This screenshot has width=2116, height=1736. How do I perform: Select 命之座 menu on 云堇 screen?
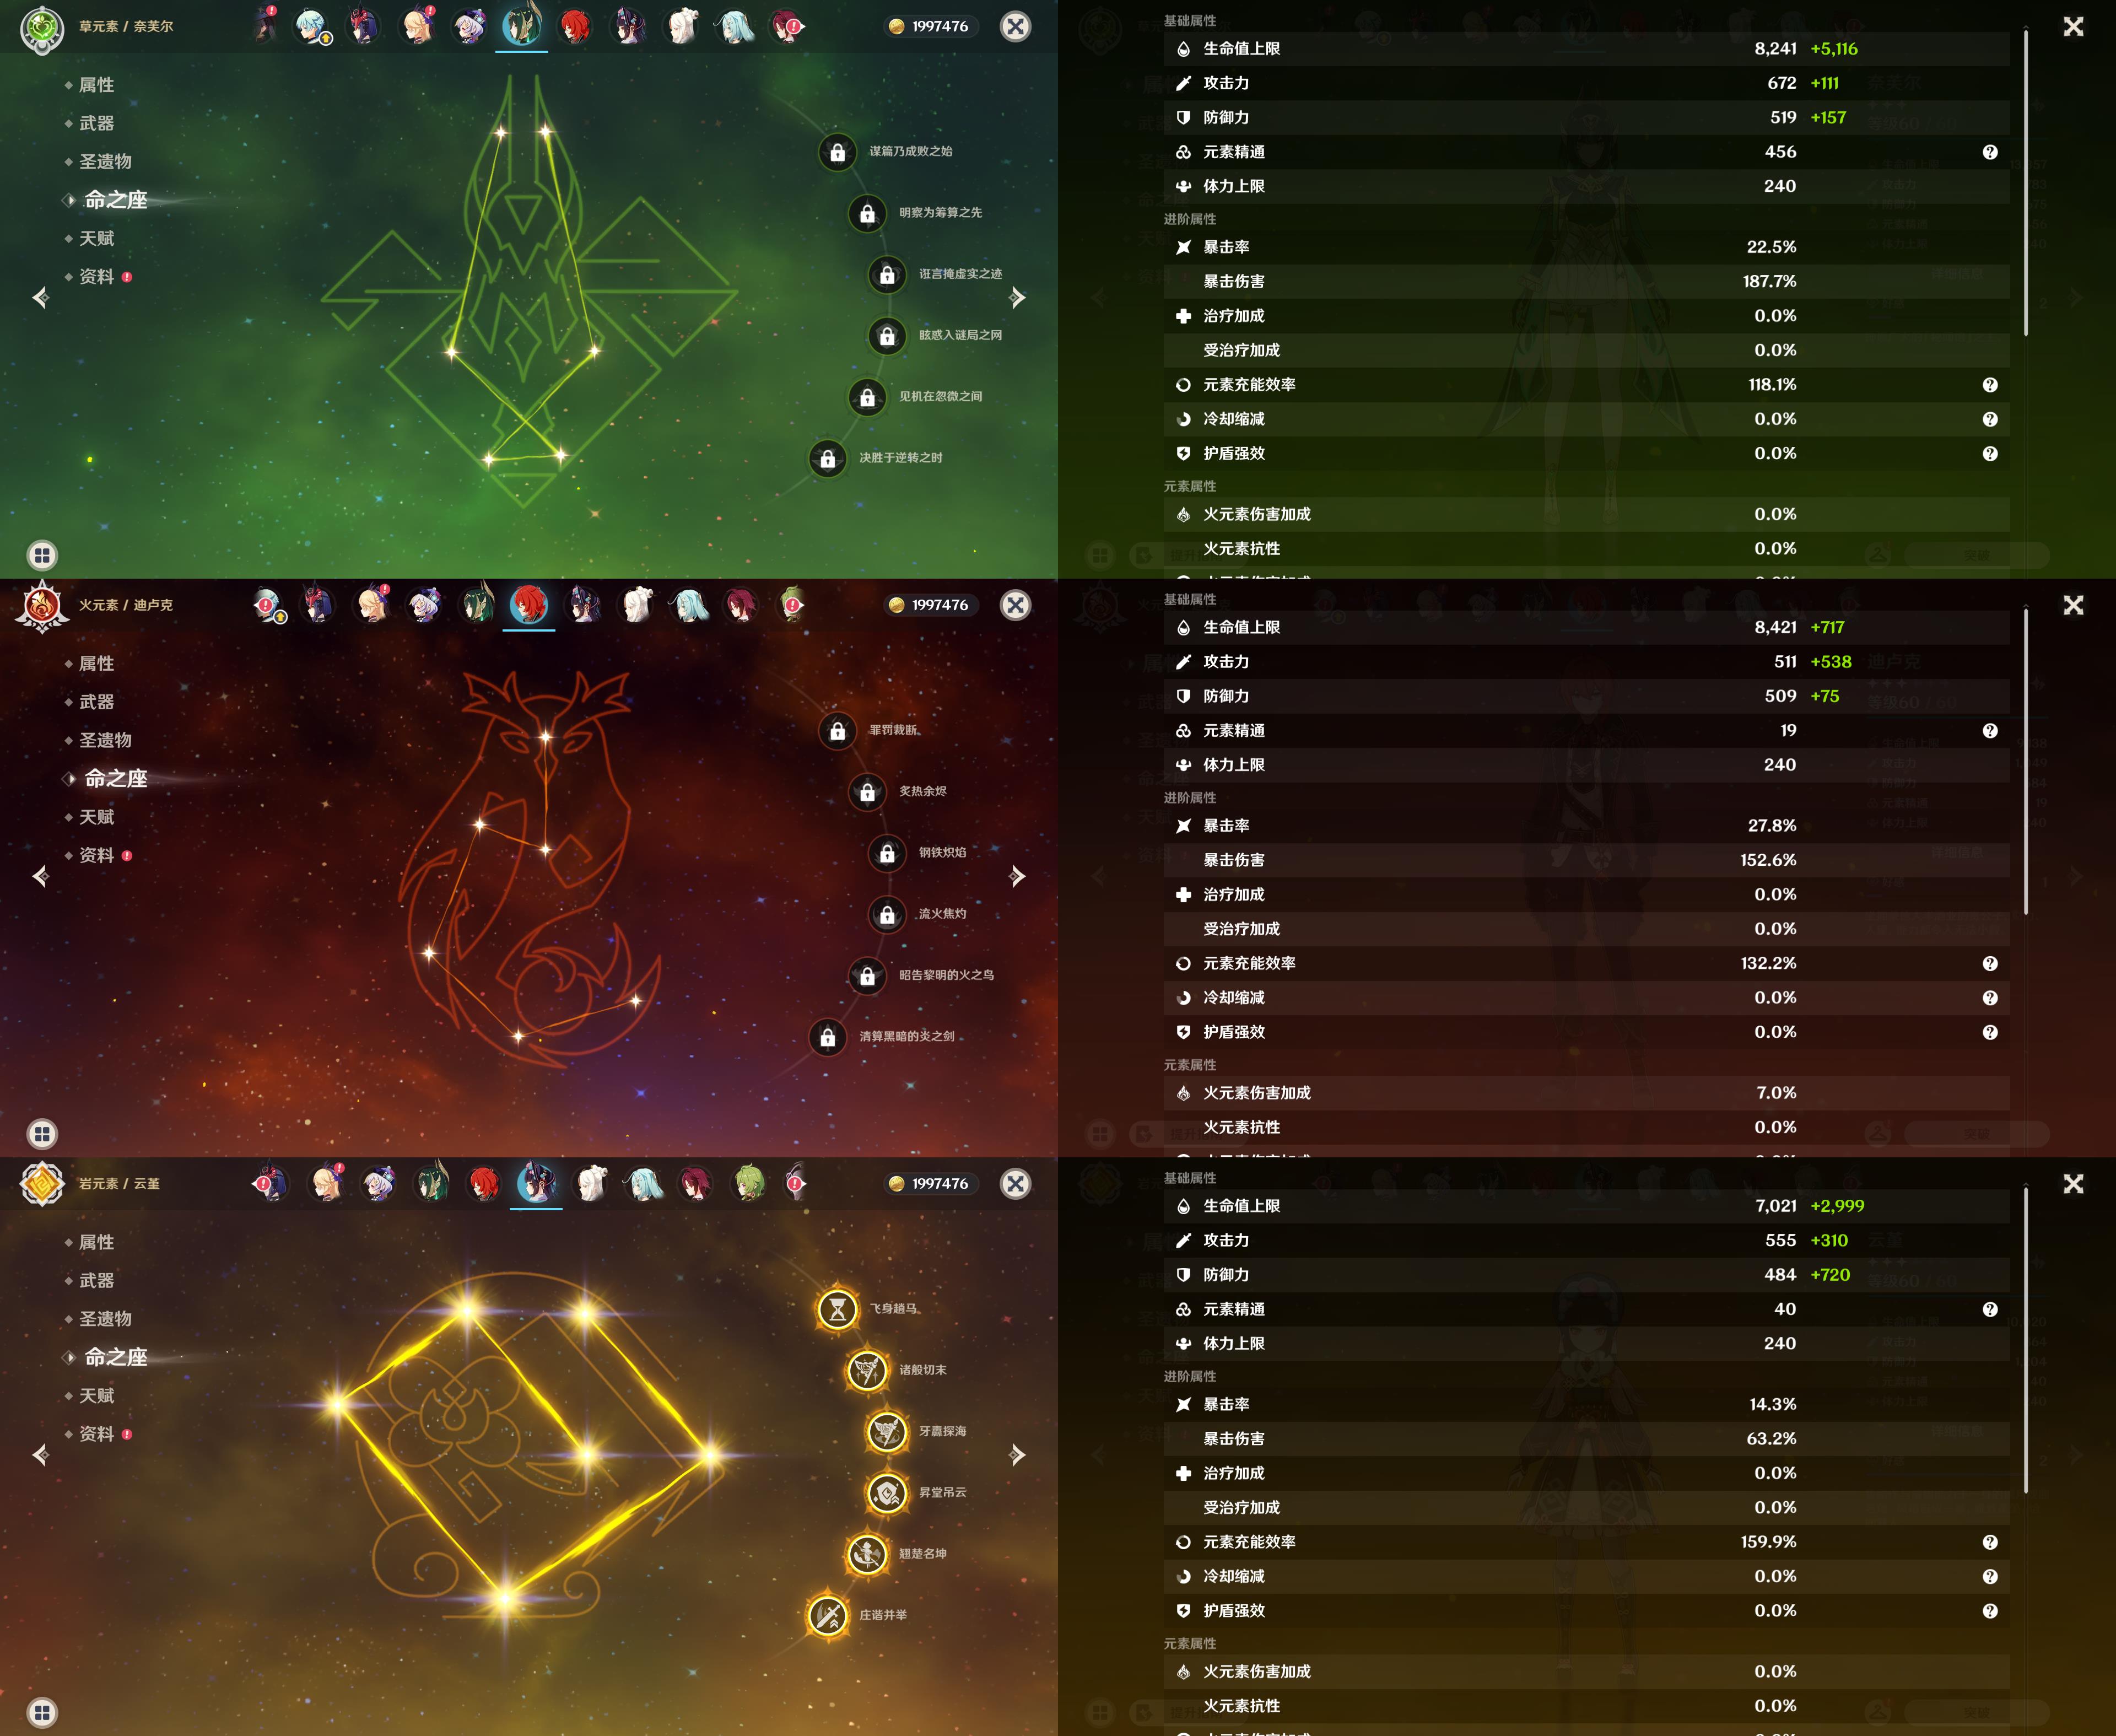[x=116, y=1357]
